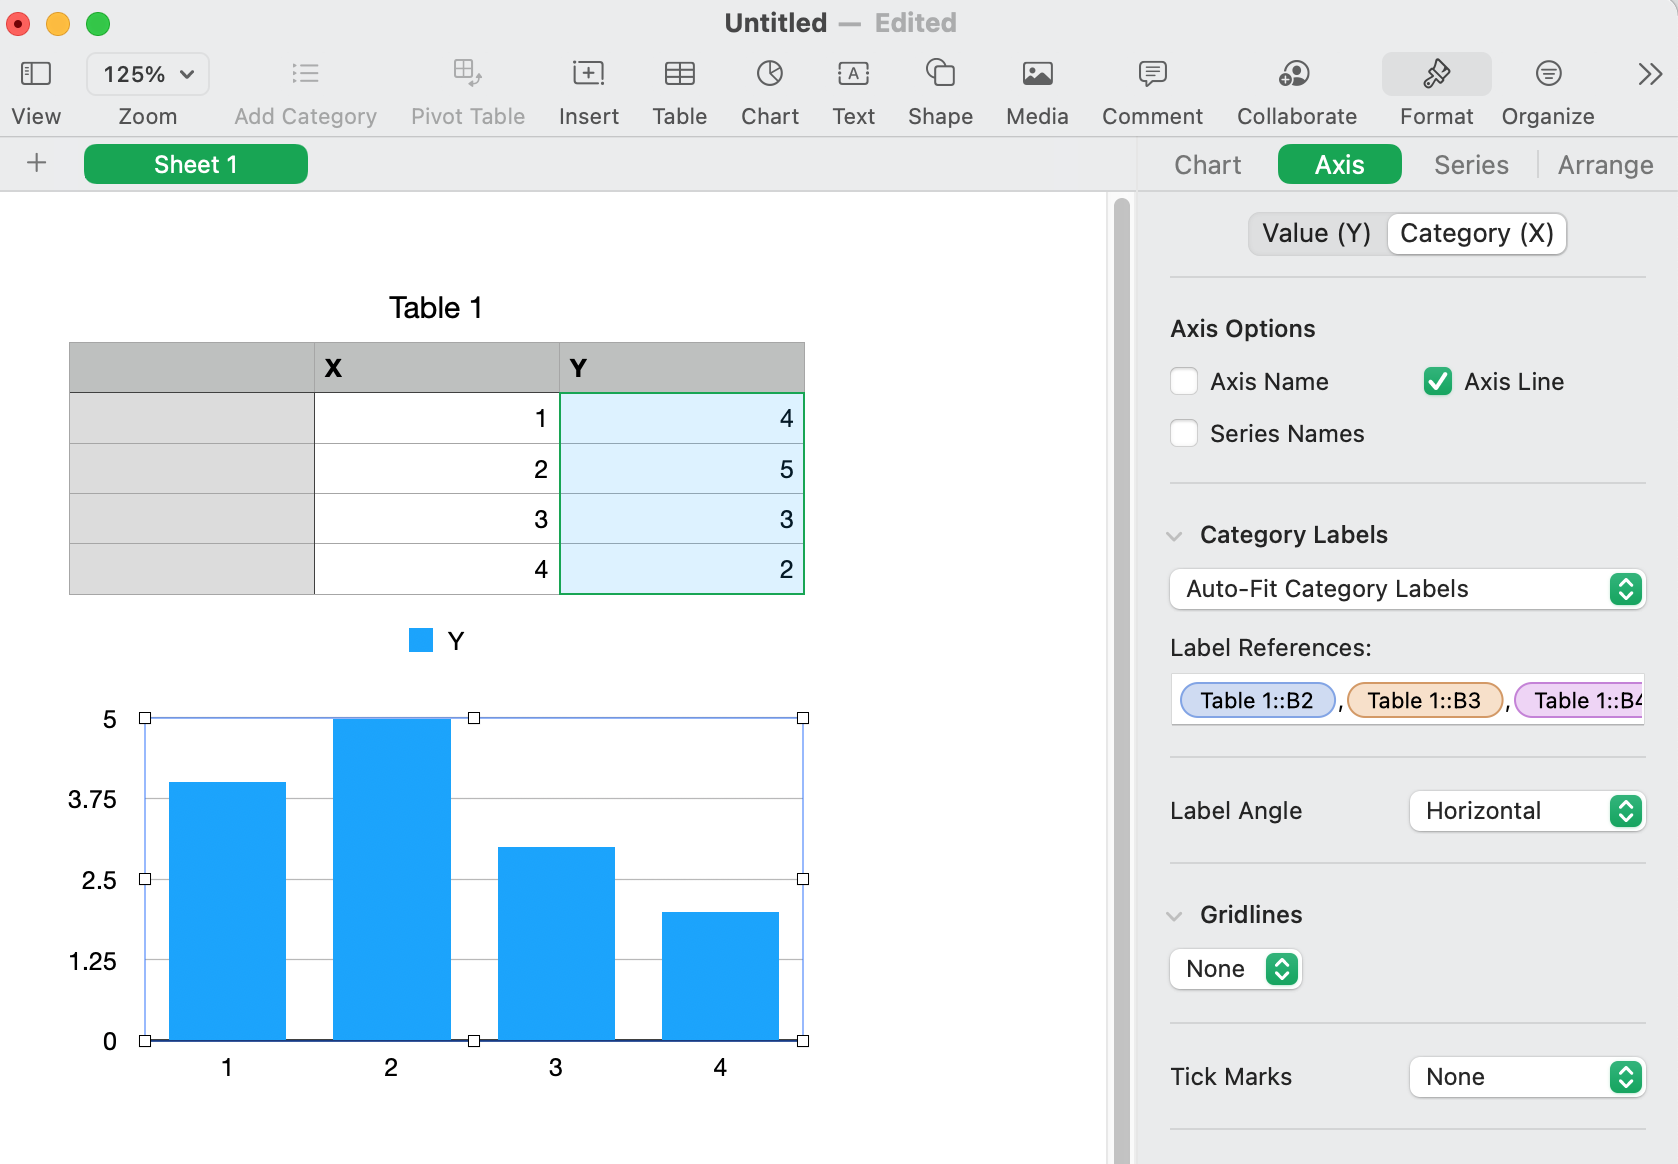Click the blue Y legend swatch
1678x1164 pixels.
(x=421, y=640)
